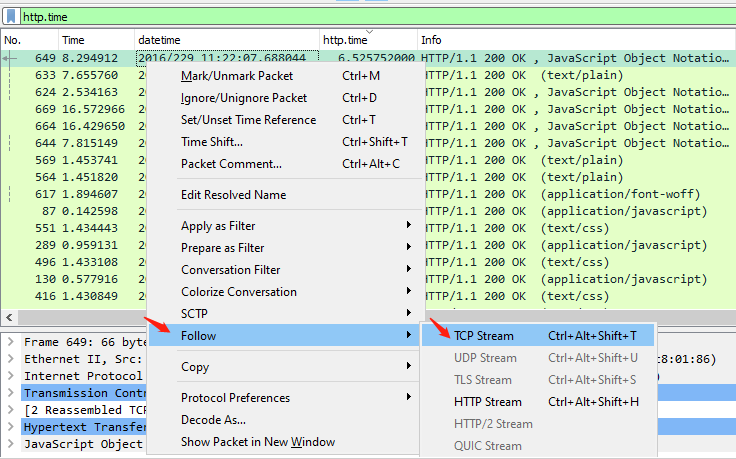Choose Decode As... from context menu

pos(213,420)
